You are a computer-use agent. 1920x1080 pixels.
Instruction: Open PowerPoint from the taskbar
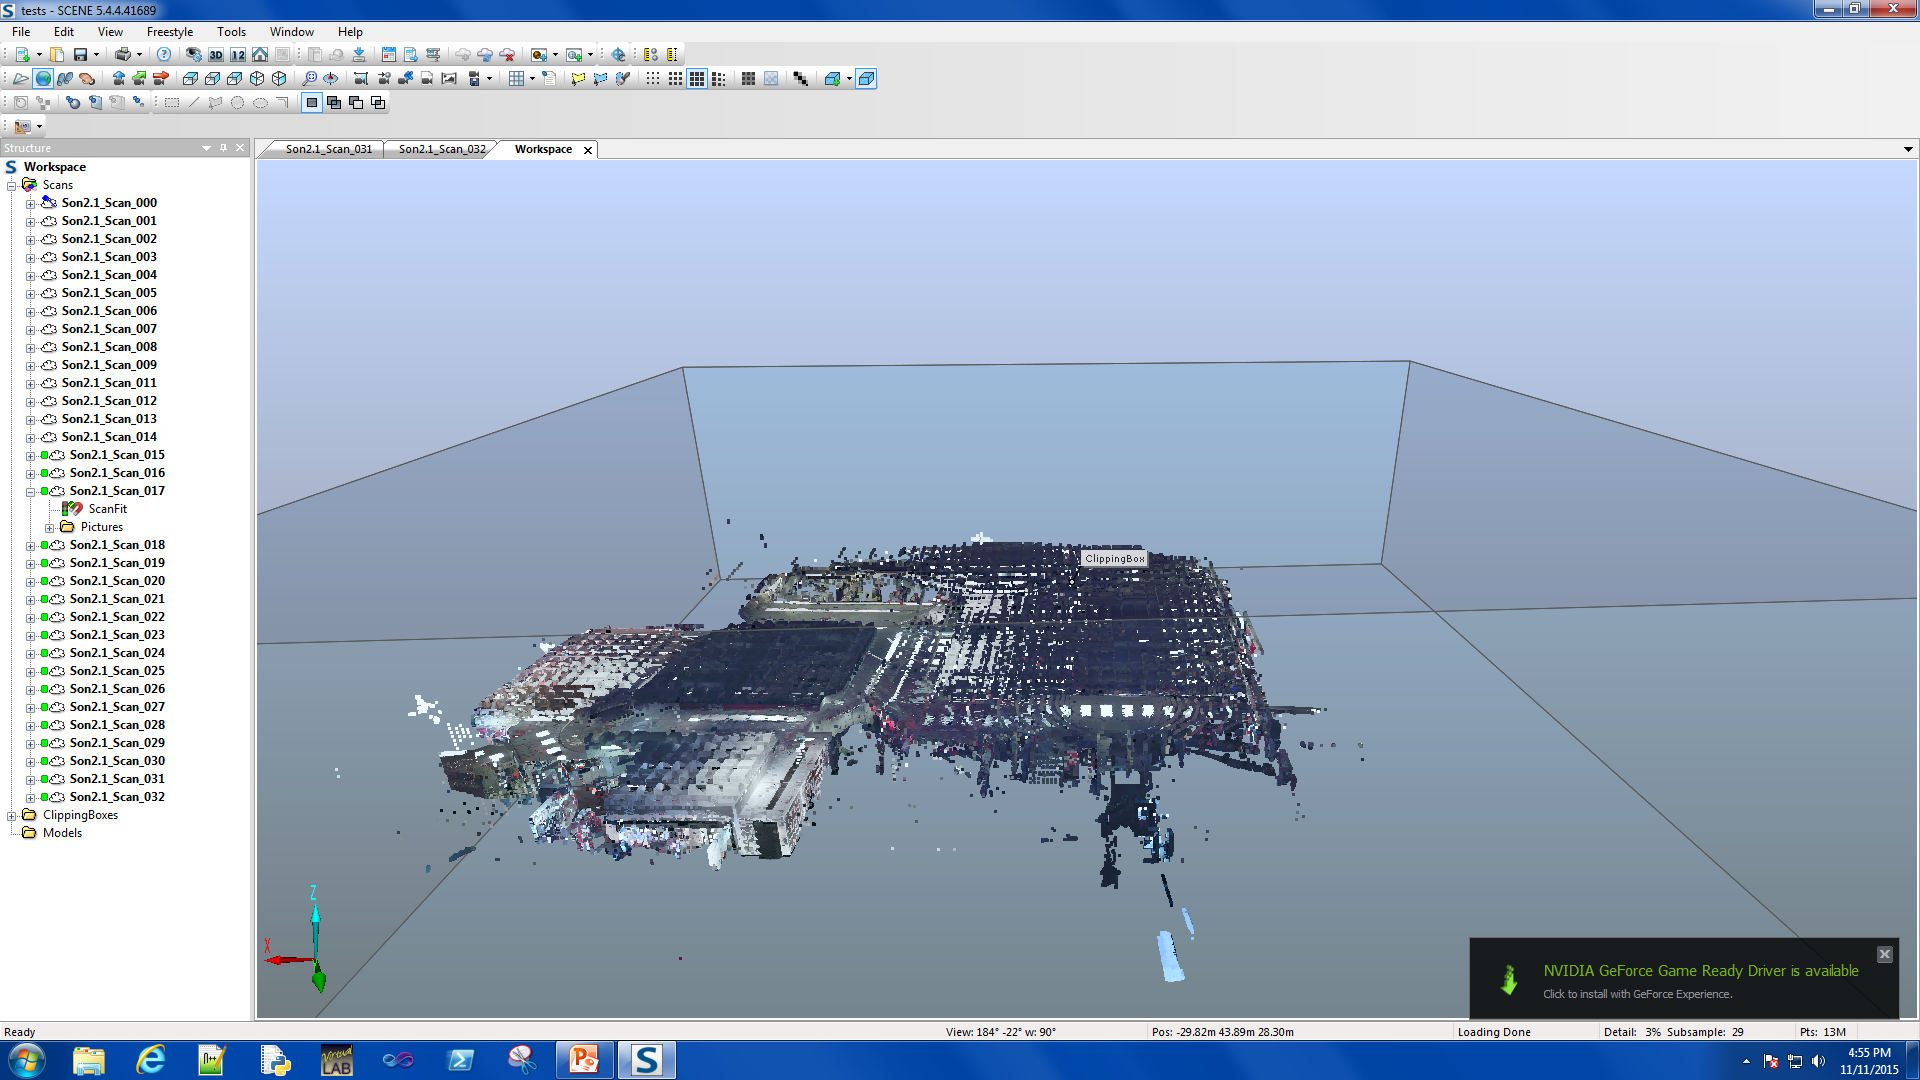tap(584, 1060)
